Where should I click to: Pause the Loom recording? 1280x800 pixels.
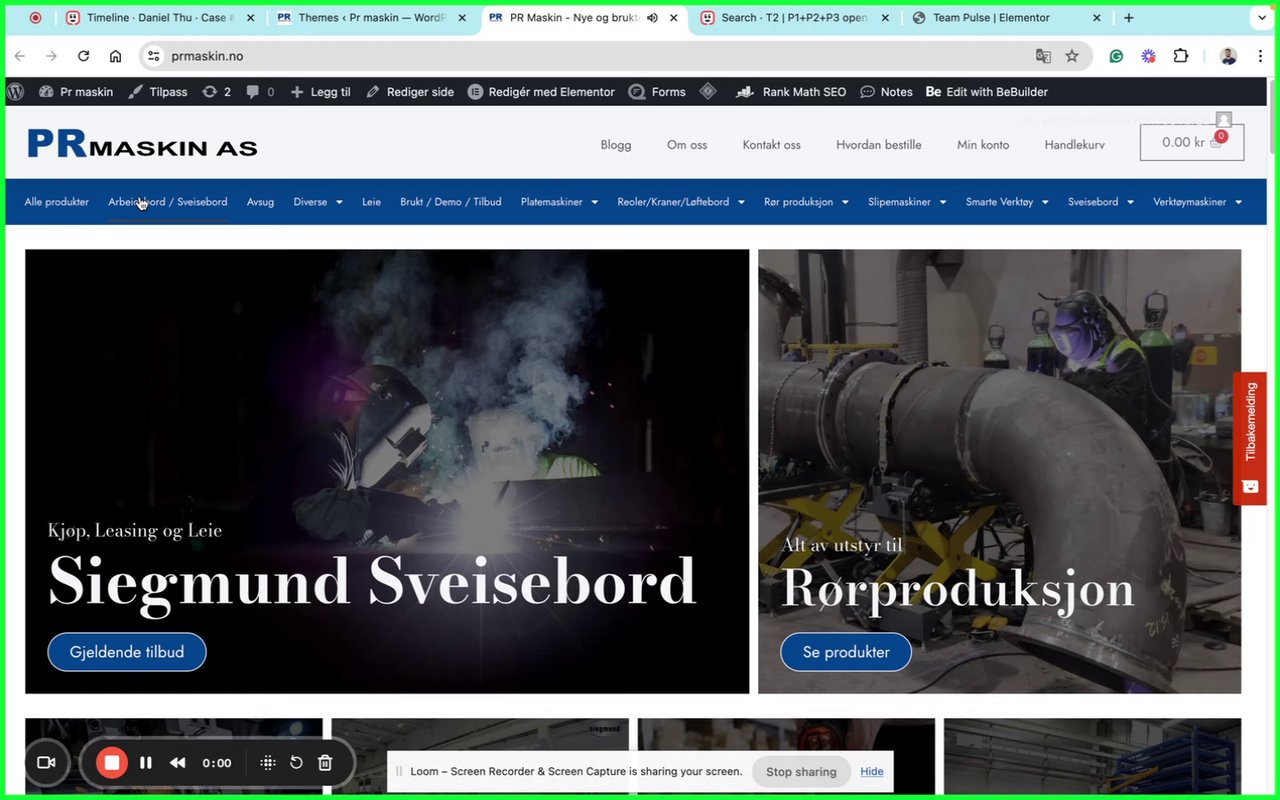tap(146, 763)
